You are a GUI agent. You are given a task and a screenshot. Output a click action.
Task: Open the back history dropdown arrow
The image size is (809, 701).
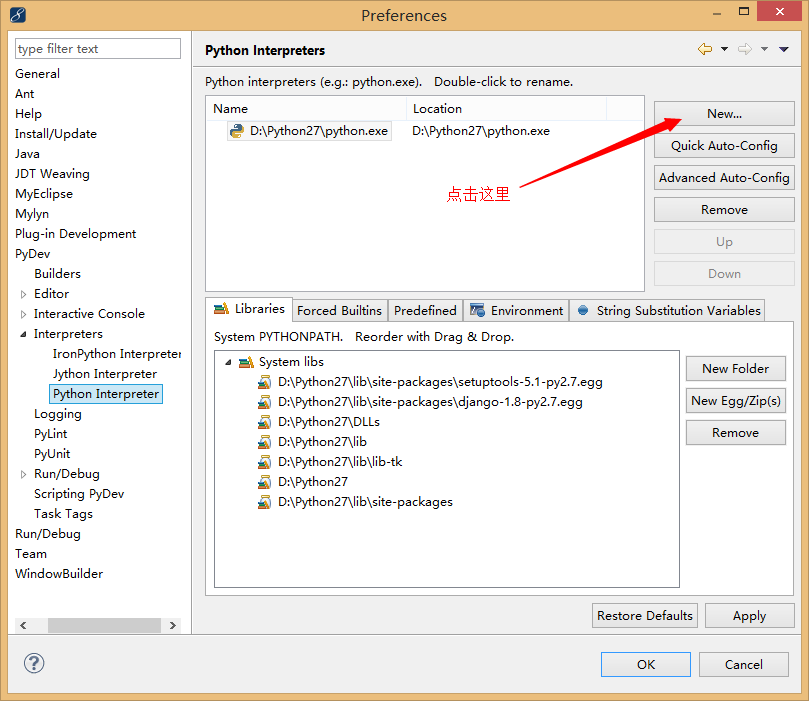(x=724, y=49)
